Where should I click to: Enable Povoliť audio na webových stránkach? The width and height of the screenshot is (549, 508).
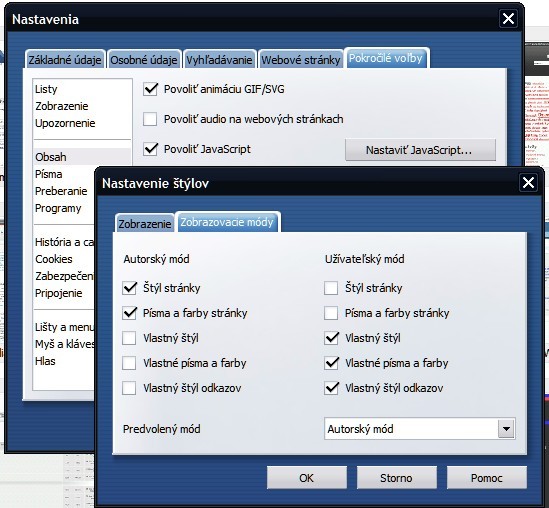pyautogui.click(x=150, y=119)
